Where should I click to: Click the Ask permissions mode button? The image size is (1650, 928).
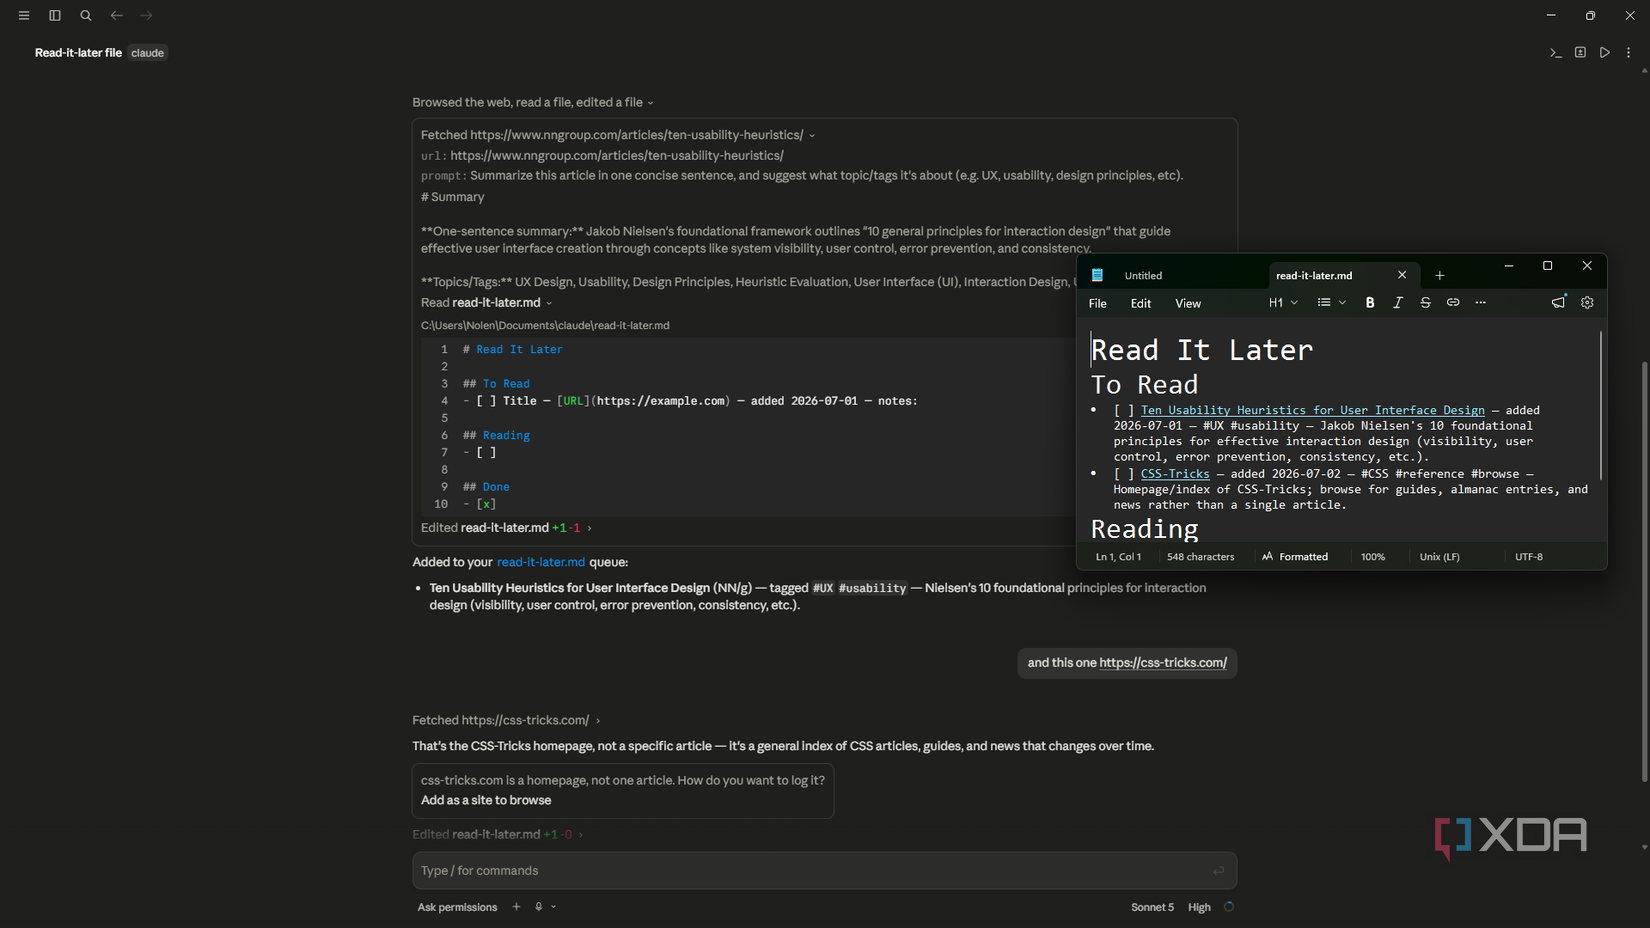(x=457, y=907)
